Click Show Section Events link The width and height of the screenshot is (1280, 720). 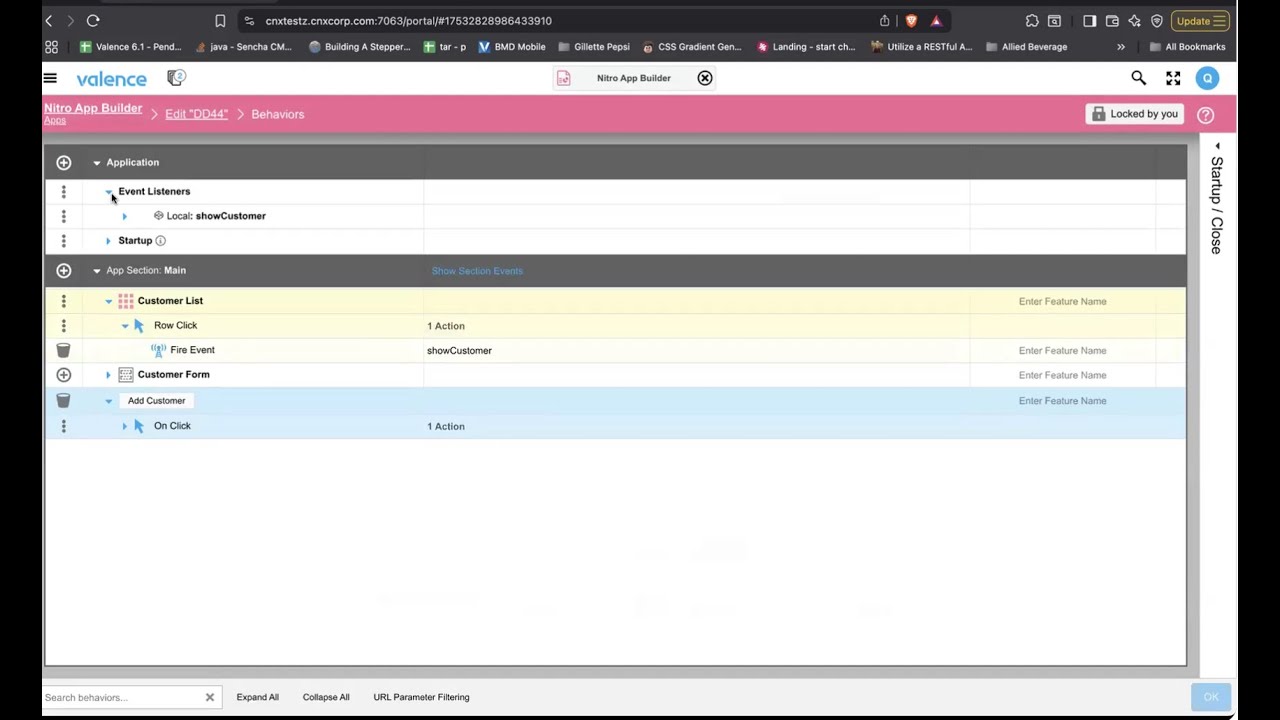477,271
